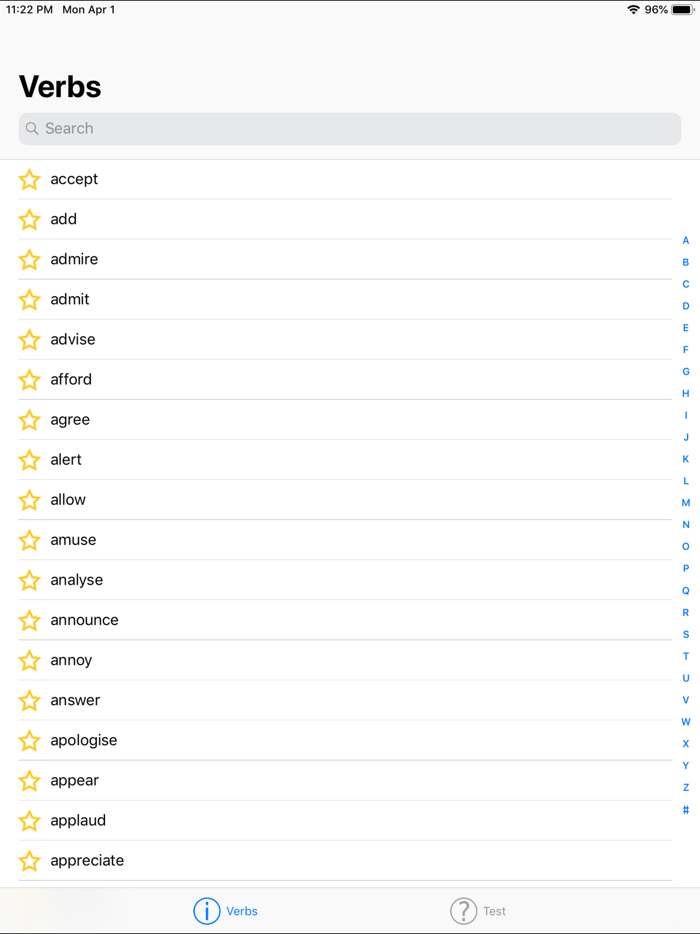Screen dimensions: 700x934
Task: Click the question mark icon for Test
Action: point(464,911)
